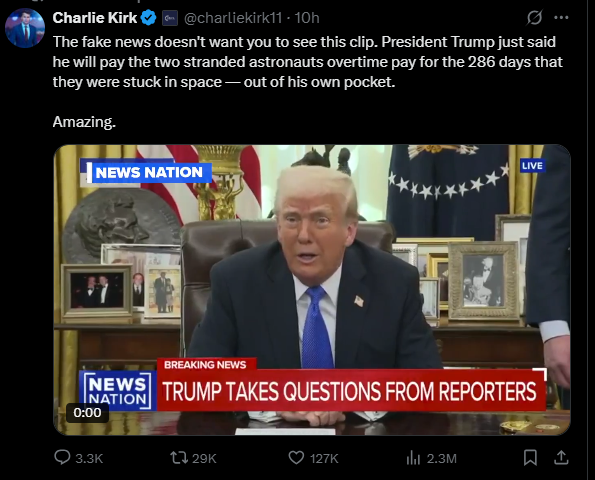Click the repost arrows icon
Viewport: 595px width, 480px height.
[179, 457]
